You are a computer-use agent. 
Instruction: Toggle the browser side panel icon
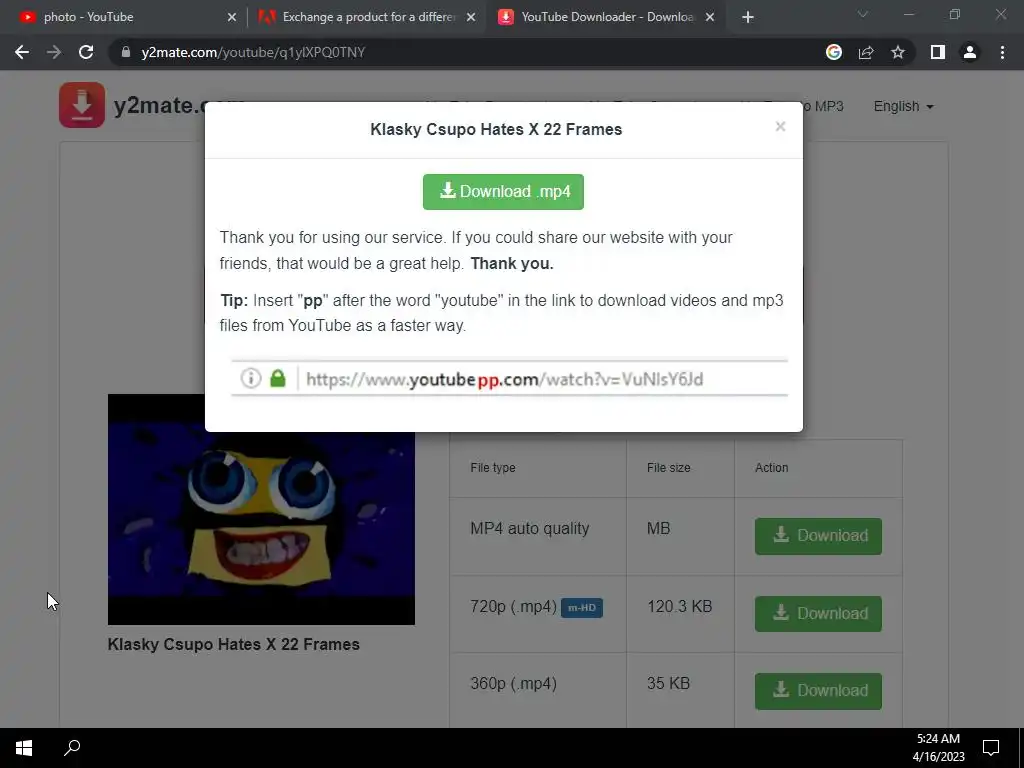click(x=938, y=52)
